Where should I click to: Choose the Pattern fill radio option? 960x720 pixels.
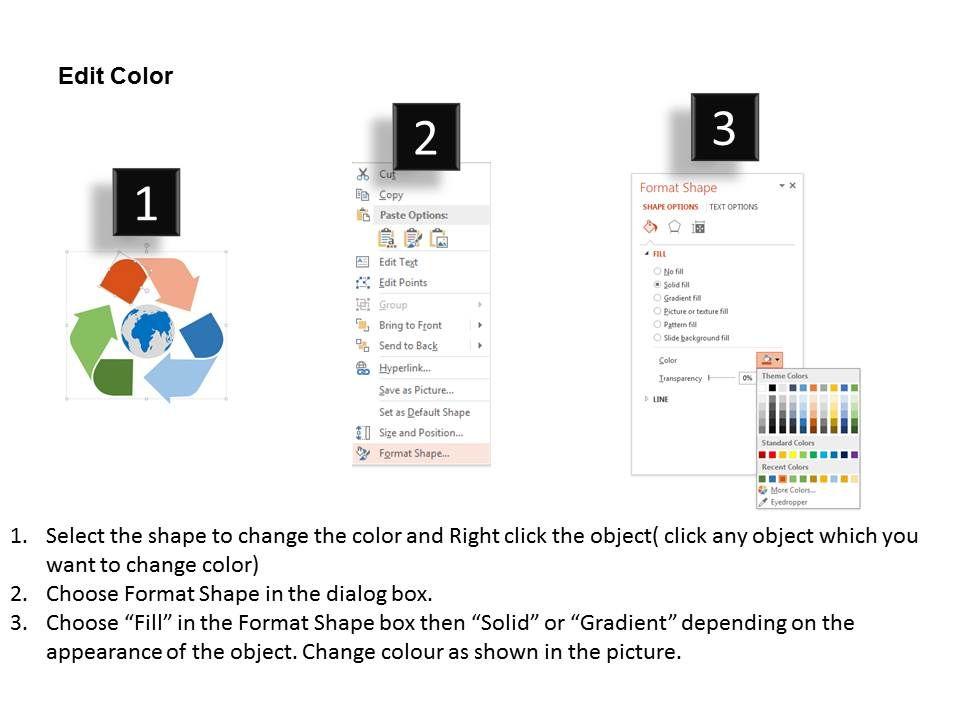click(657, 325)
